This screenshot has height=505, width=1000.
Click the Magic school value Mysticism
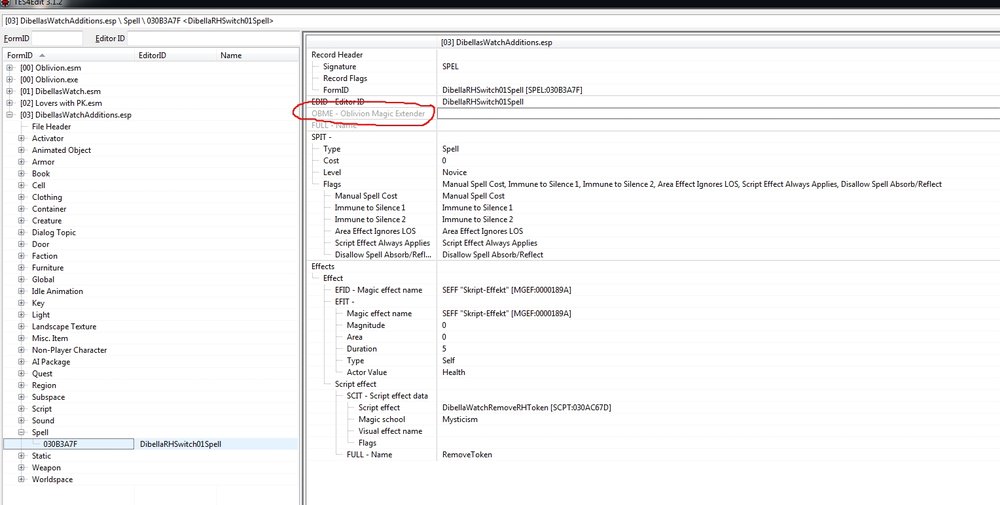pos(460,420)
